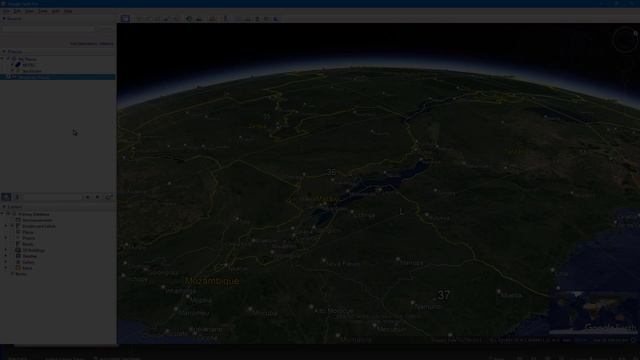Click the panel view icon beside the Places magnifier

[x=17, y=197]
